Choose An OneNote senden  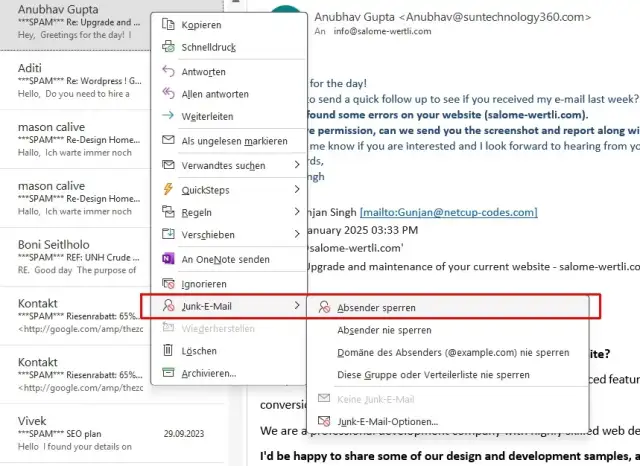point(229,259)
